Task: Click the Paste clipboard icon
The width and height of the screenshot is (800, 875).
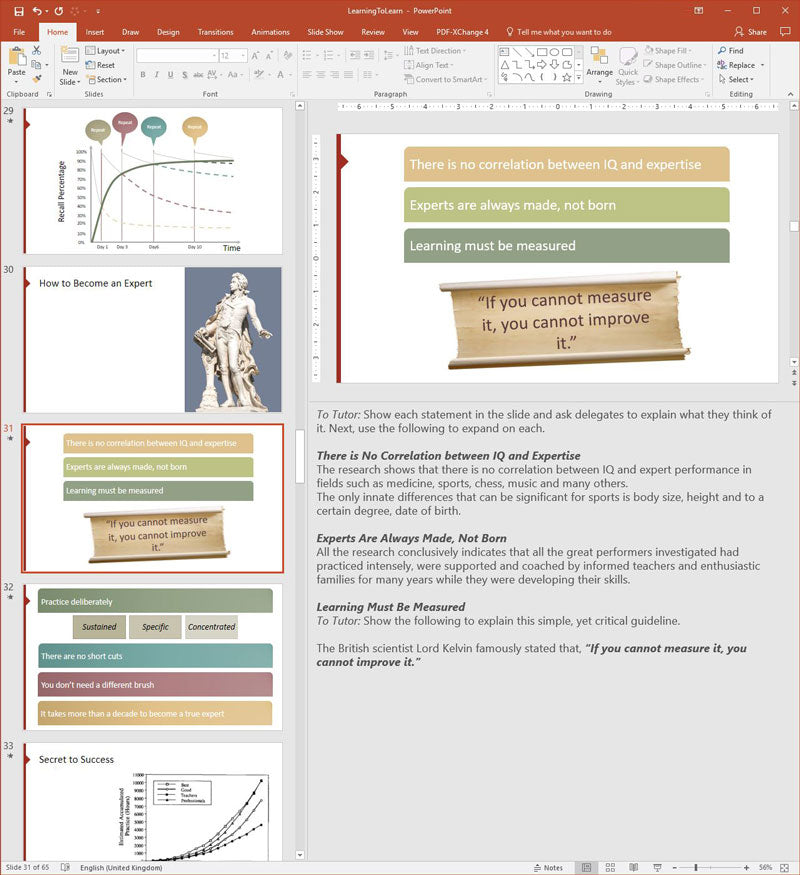Action: click(17, 56)
